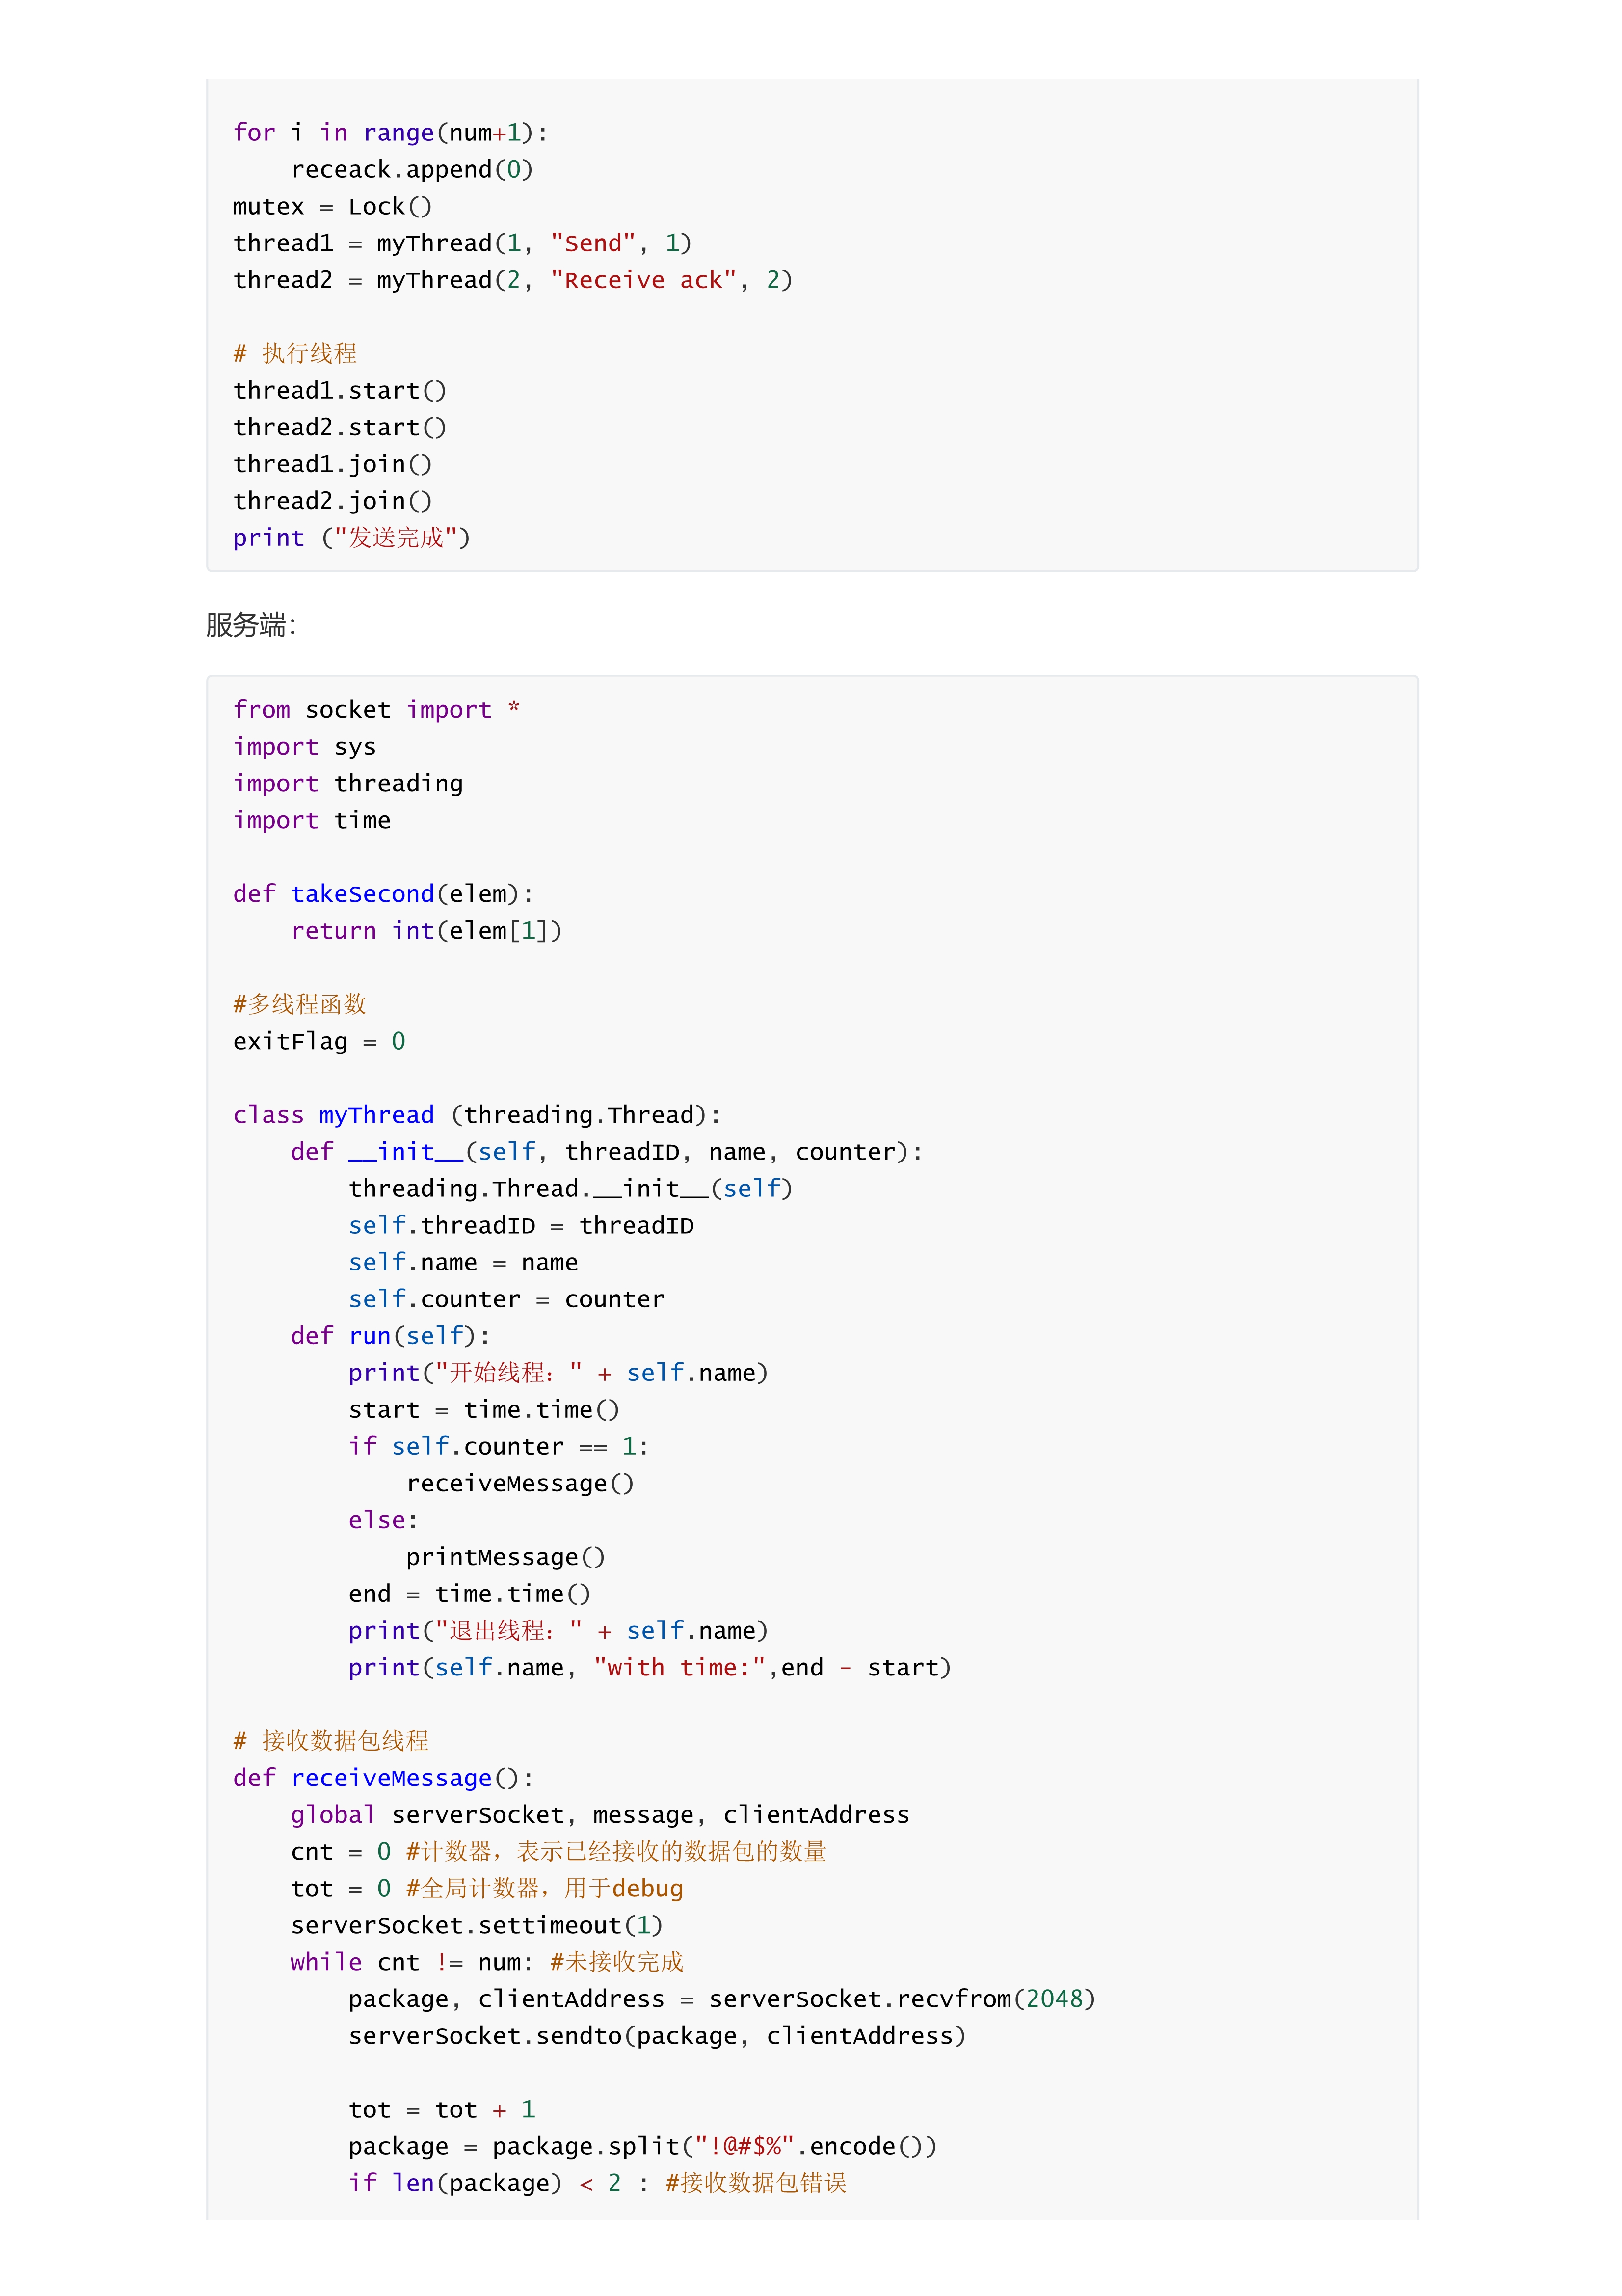Click the 'exitFlag = 0' line
This screenshot has width=1622, height=2296.
pyautogui.click(x=319, y=1042)
